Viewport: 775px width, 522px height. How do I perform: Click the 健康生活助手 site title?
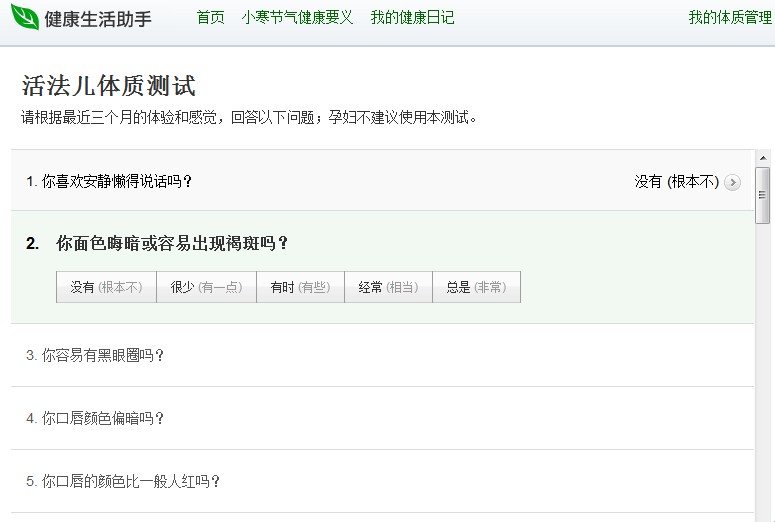tap(98, 19)
